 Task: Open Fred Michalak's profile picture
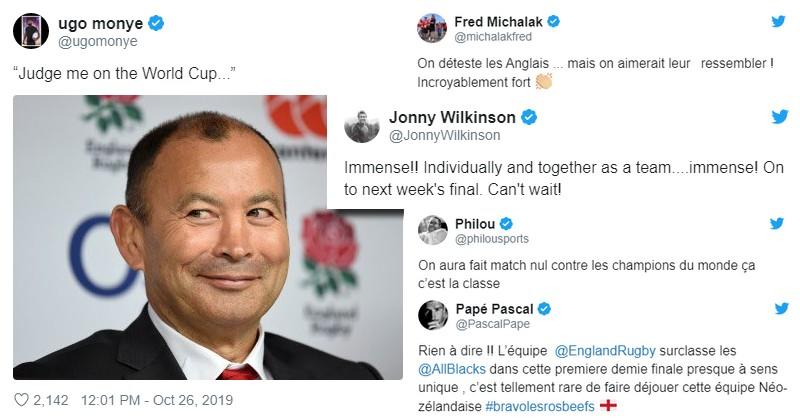pyautogui.click(x=431, y=29)
